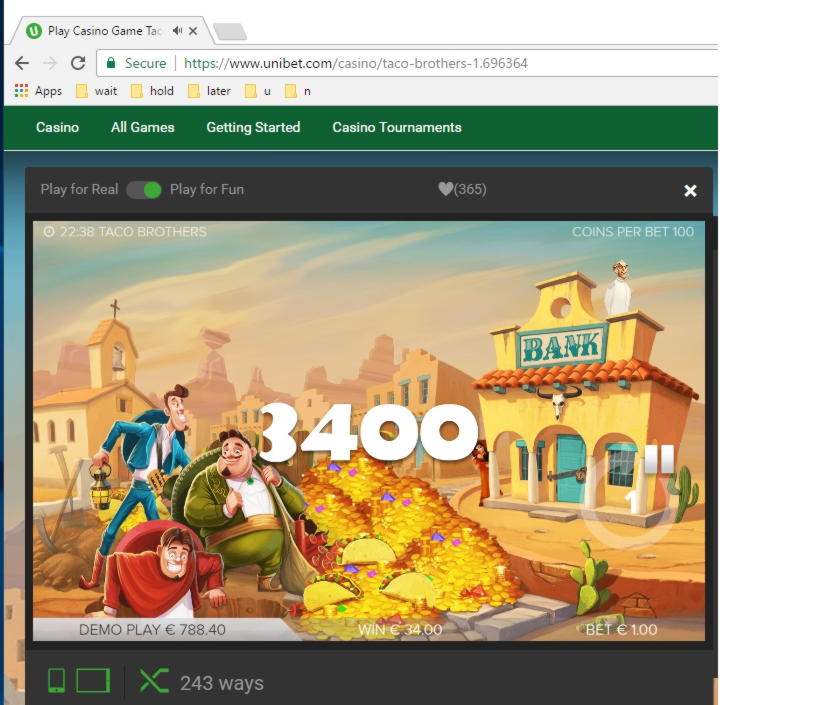Click the 3400 win counter
Viewport: 819px width, 705px height.
[x=370, y=433]
